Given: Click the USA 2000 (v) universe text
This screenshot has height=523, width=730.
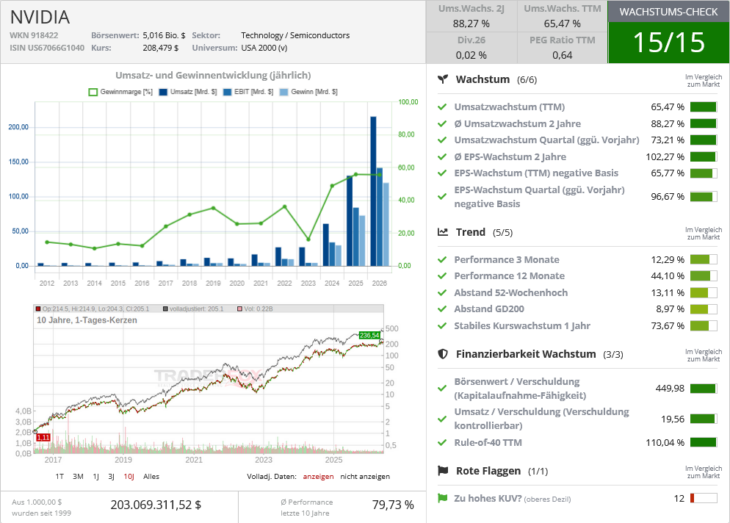Looking at the screenshot, I should click(264, 48).
